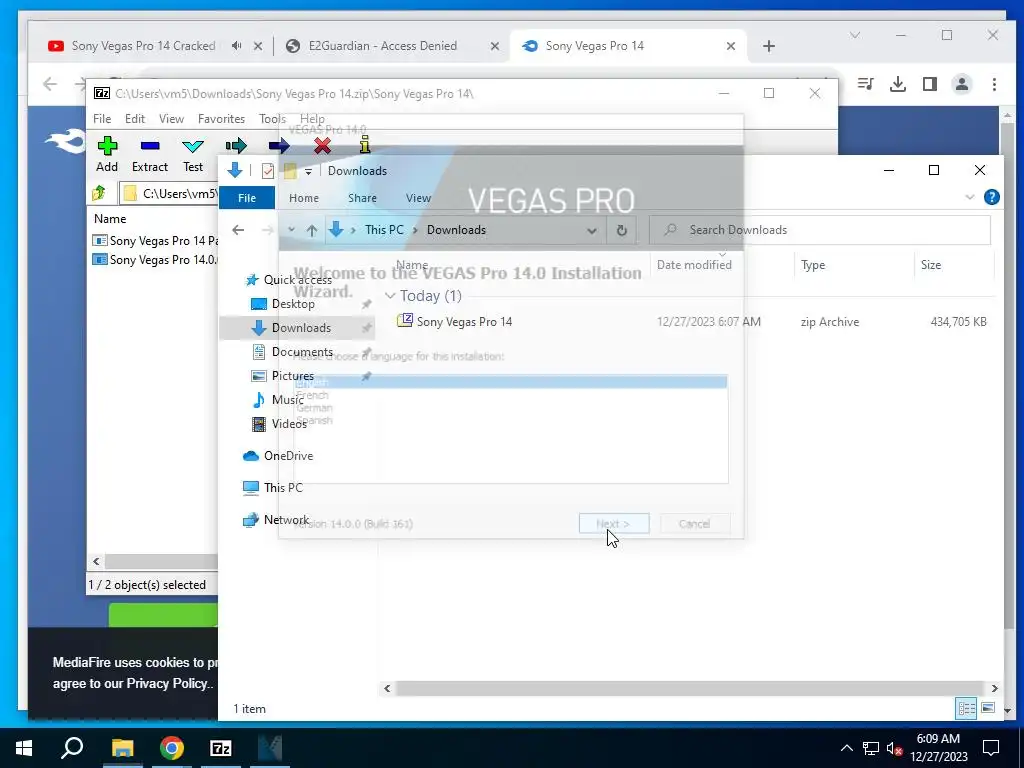Viewport: 1024px width, 768px height.
Task: Open Chrome side panel icon
Action: pos(930,84)
